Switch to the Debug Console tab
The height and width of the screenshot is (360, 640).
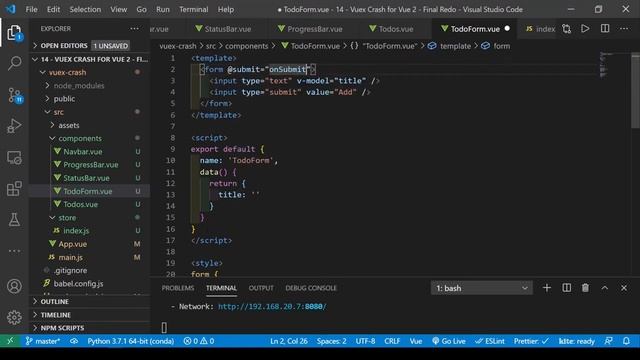pyautogui.click(x=311, y=288)
